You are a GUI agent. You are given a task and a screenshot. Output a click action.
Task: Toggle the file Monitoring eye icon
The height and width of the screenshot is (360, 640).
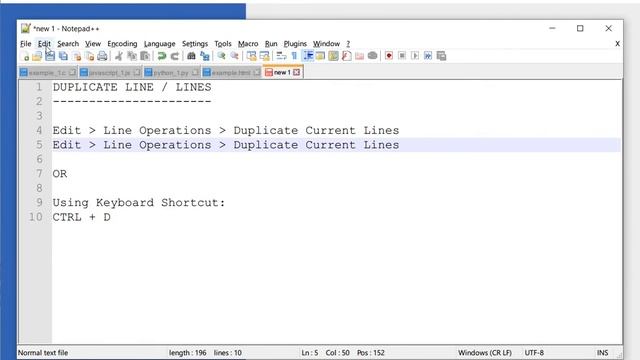point(372,56)
